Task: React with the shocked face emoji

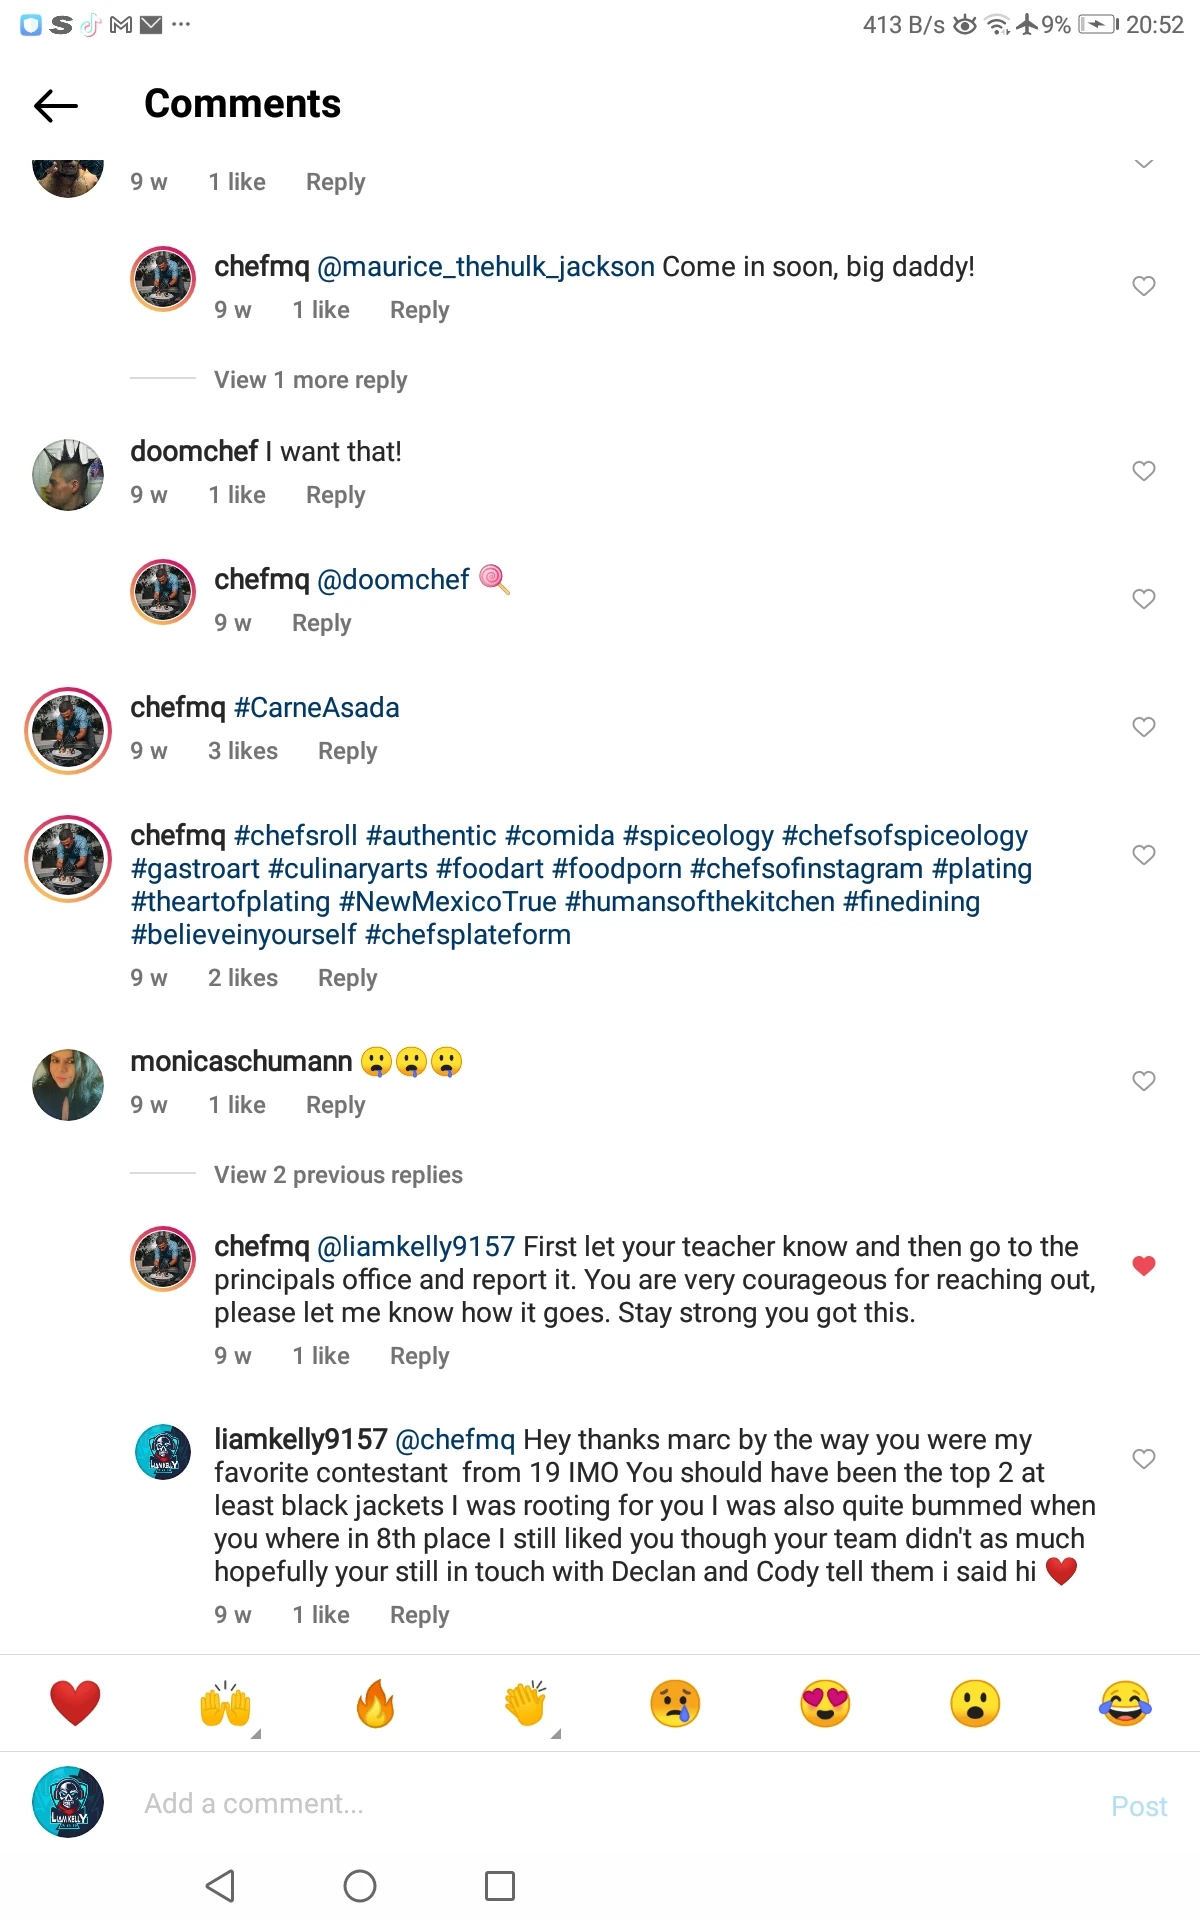Action: tap(972, 1703)
